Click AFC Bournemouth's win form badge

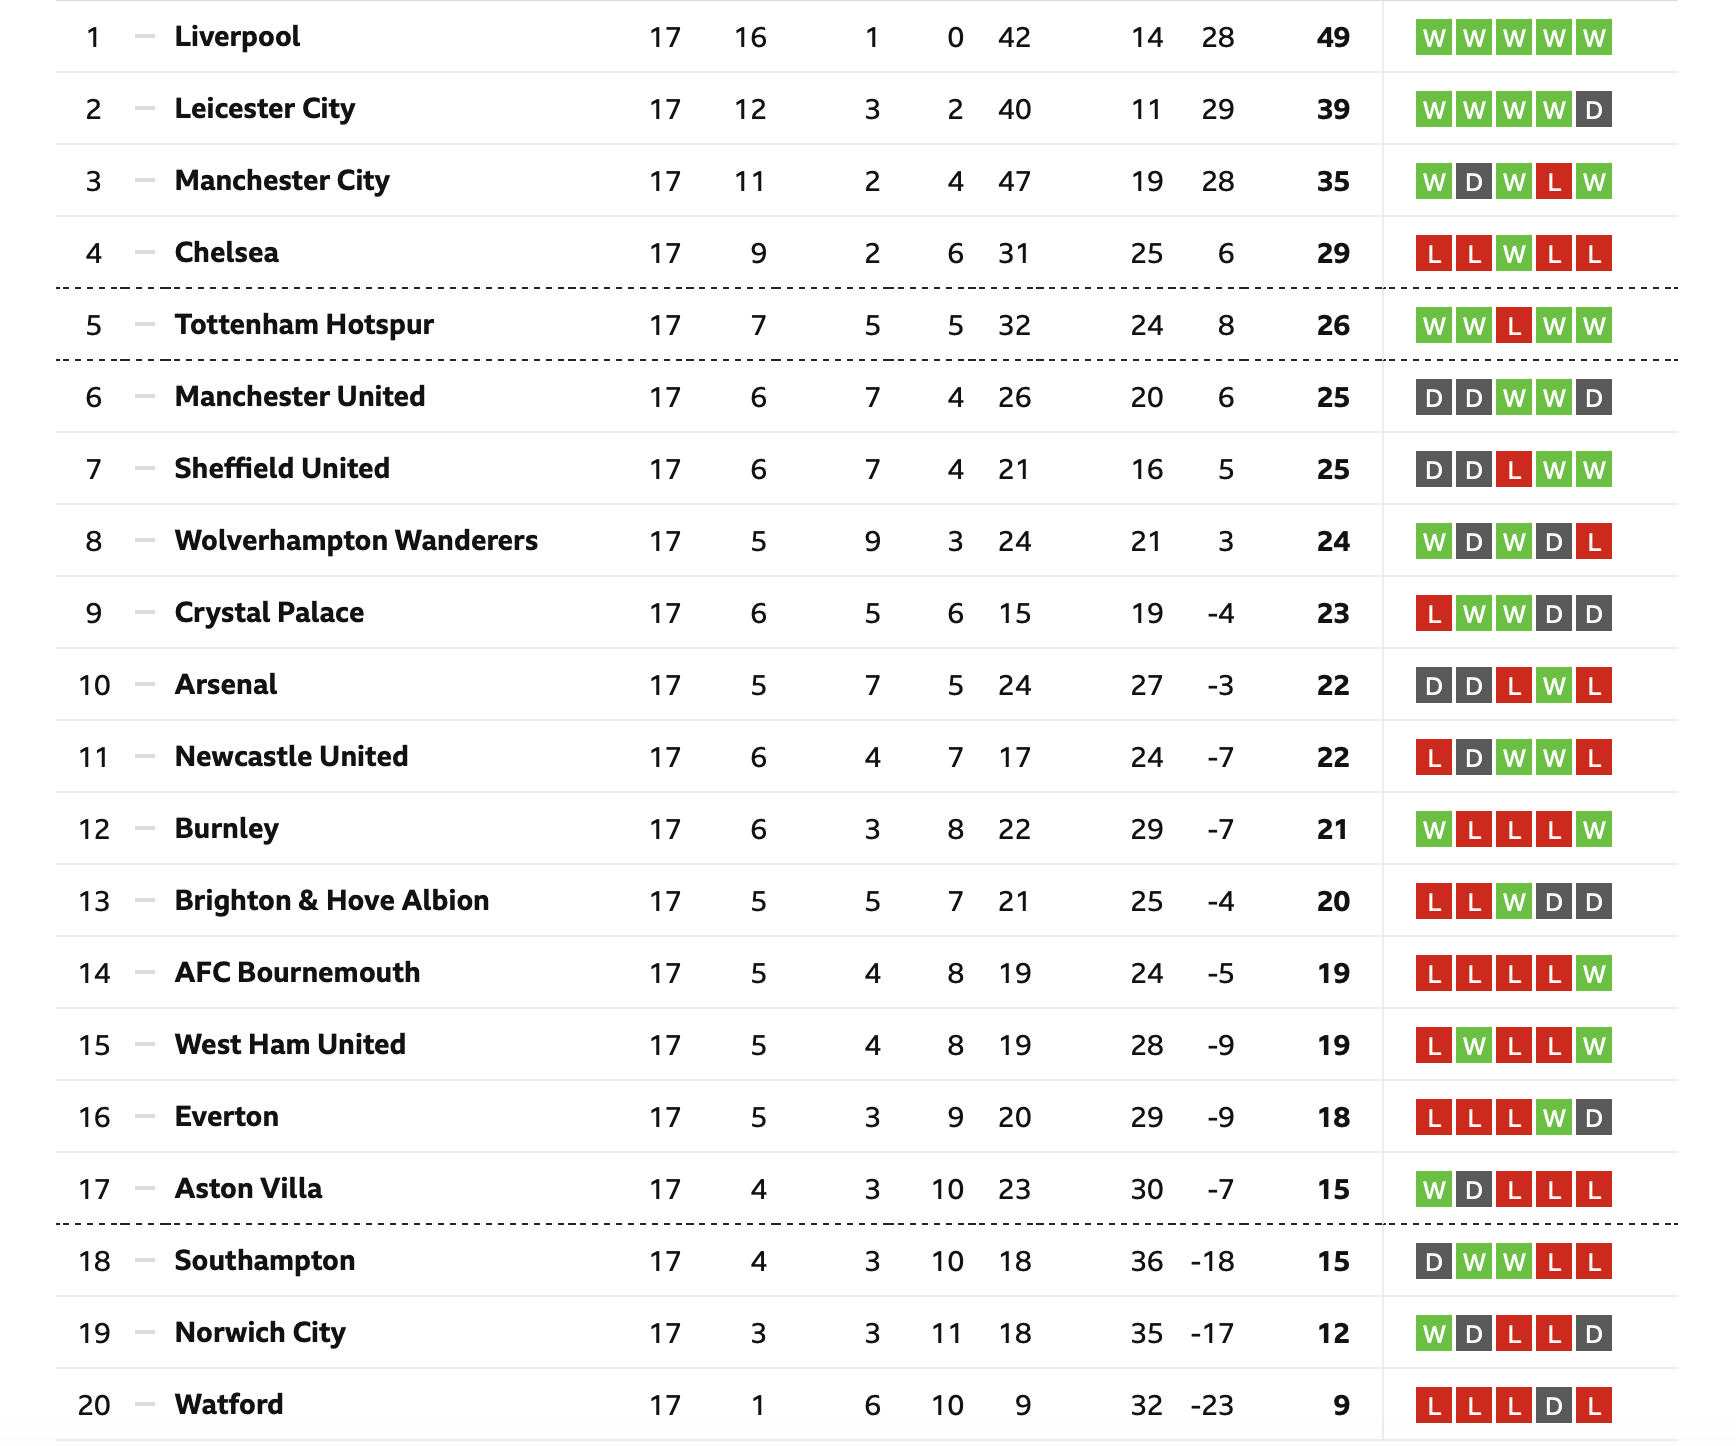click(x=1594, y=974)
